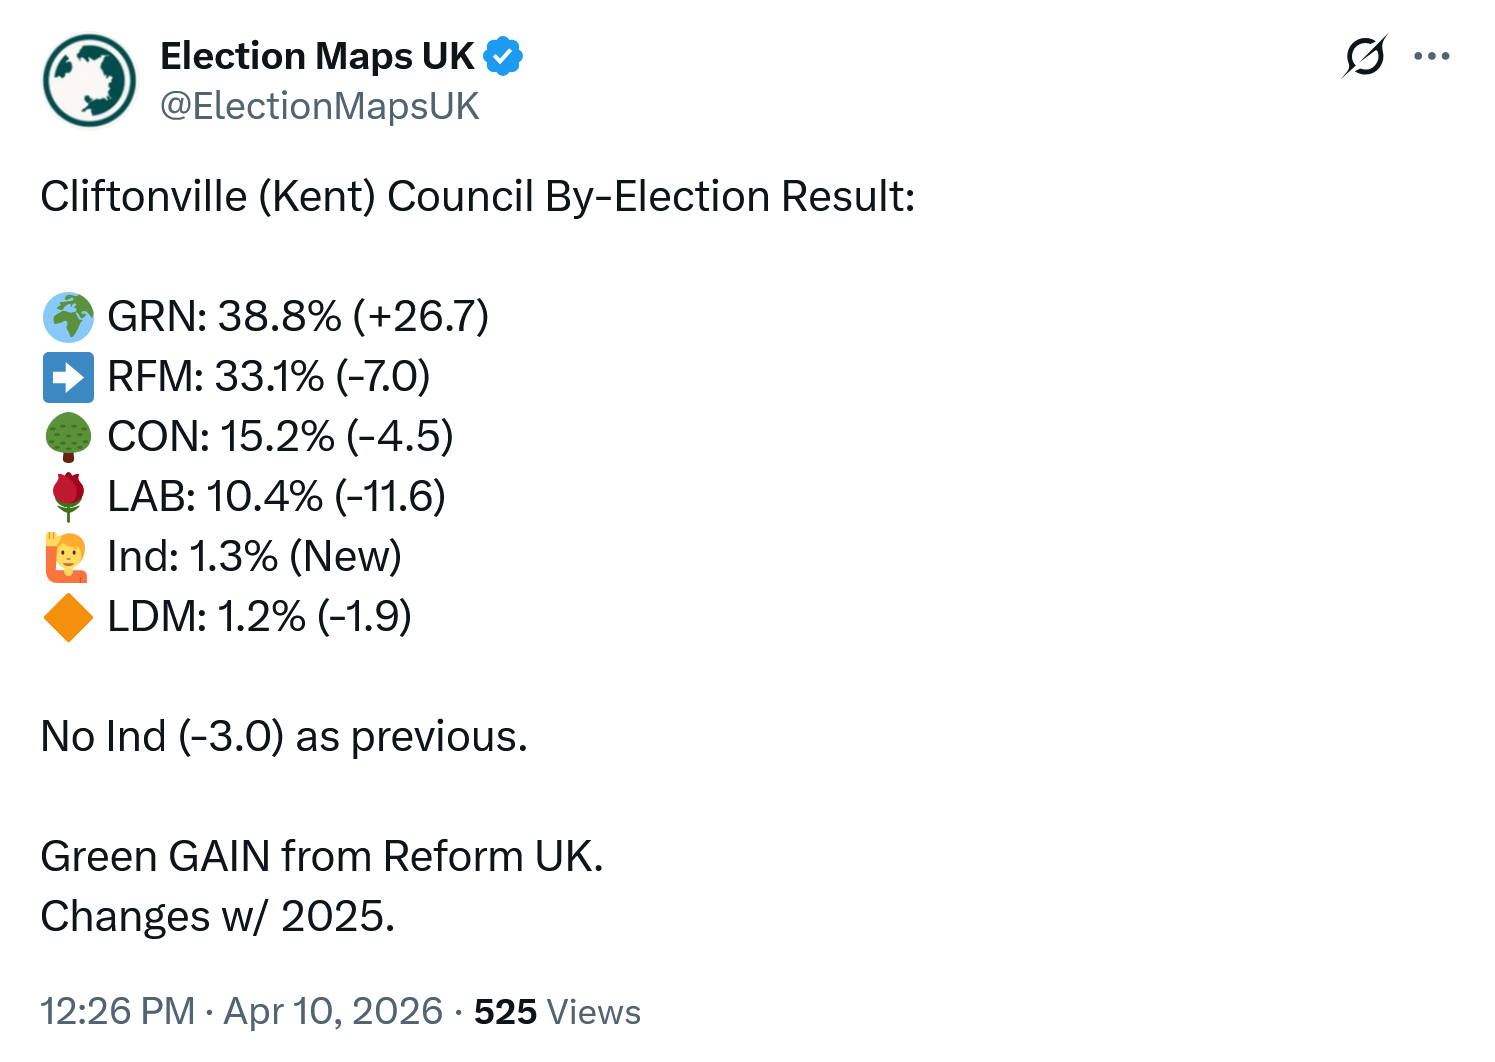Click the orange diamond emoji beside LDM

click(x=68, y=617)
